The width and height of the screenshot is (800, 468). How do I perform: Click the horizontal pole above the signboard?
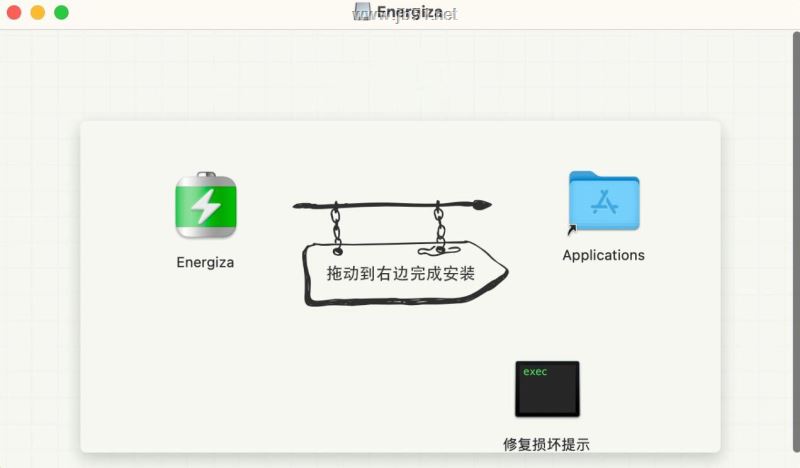point(392,205)
